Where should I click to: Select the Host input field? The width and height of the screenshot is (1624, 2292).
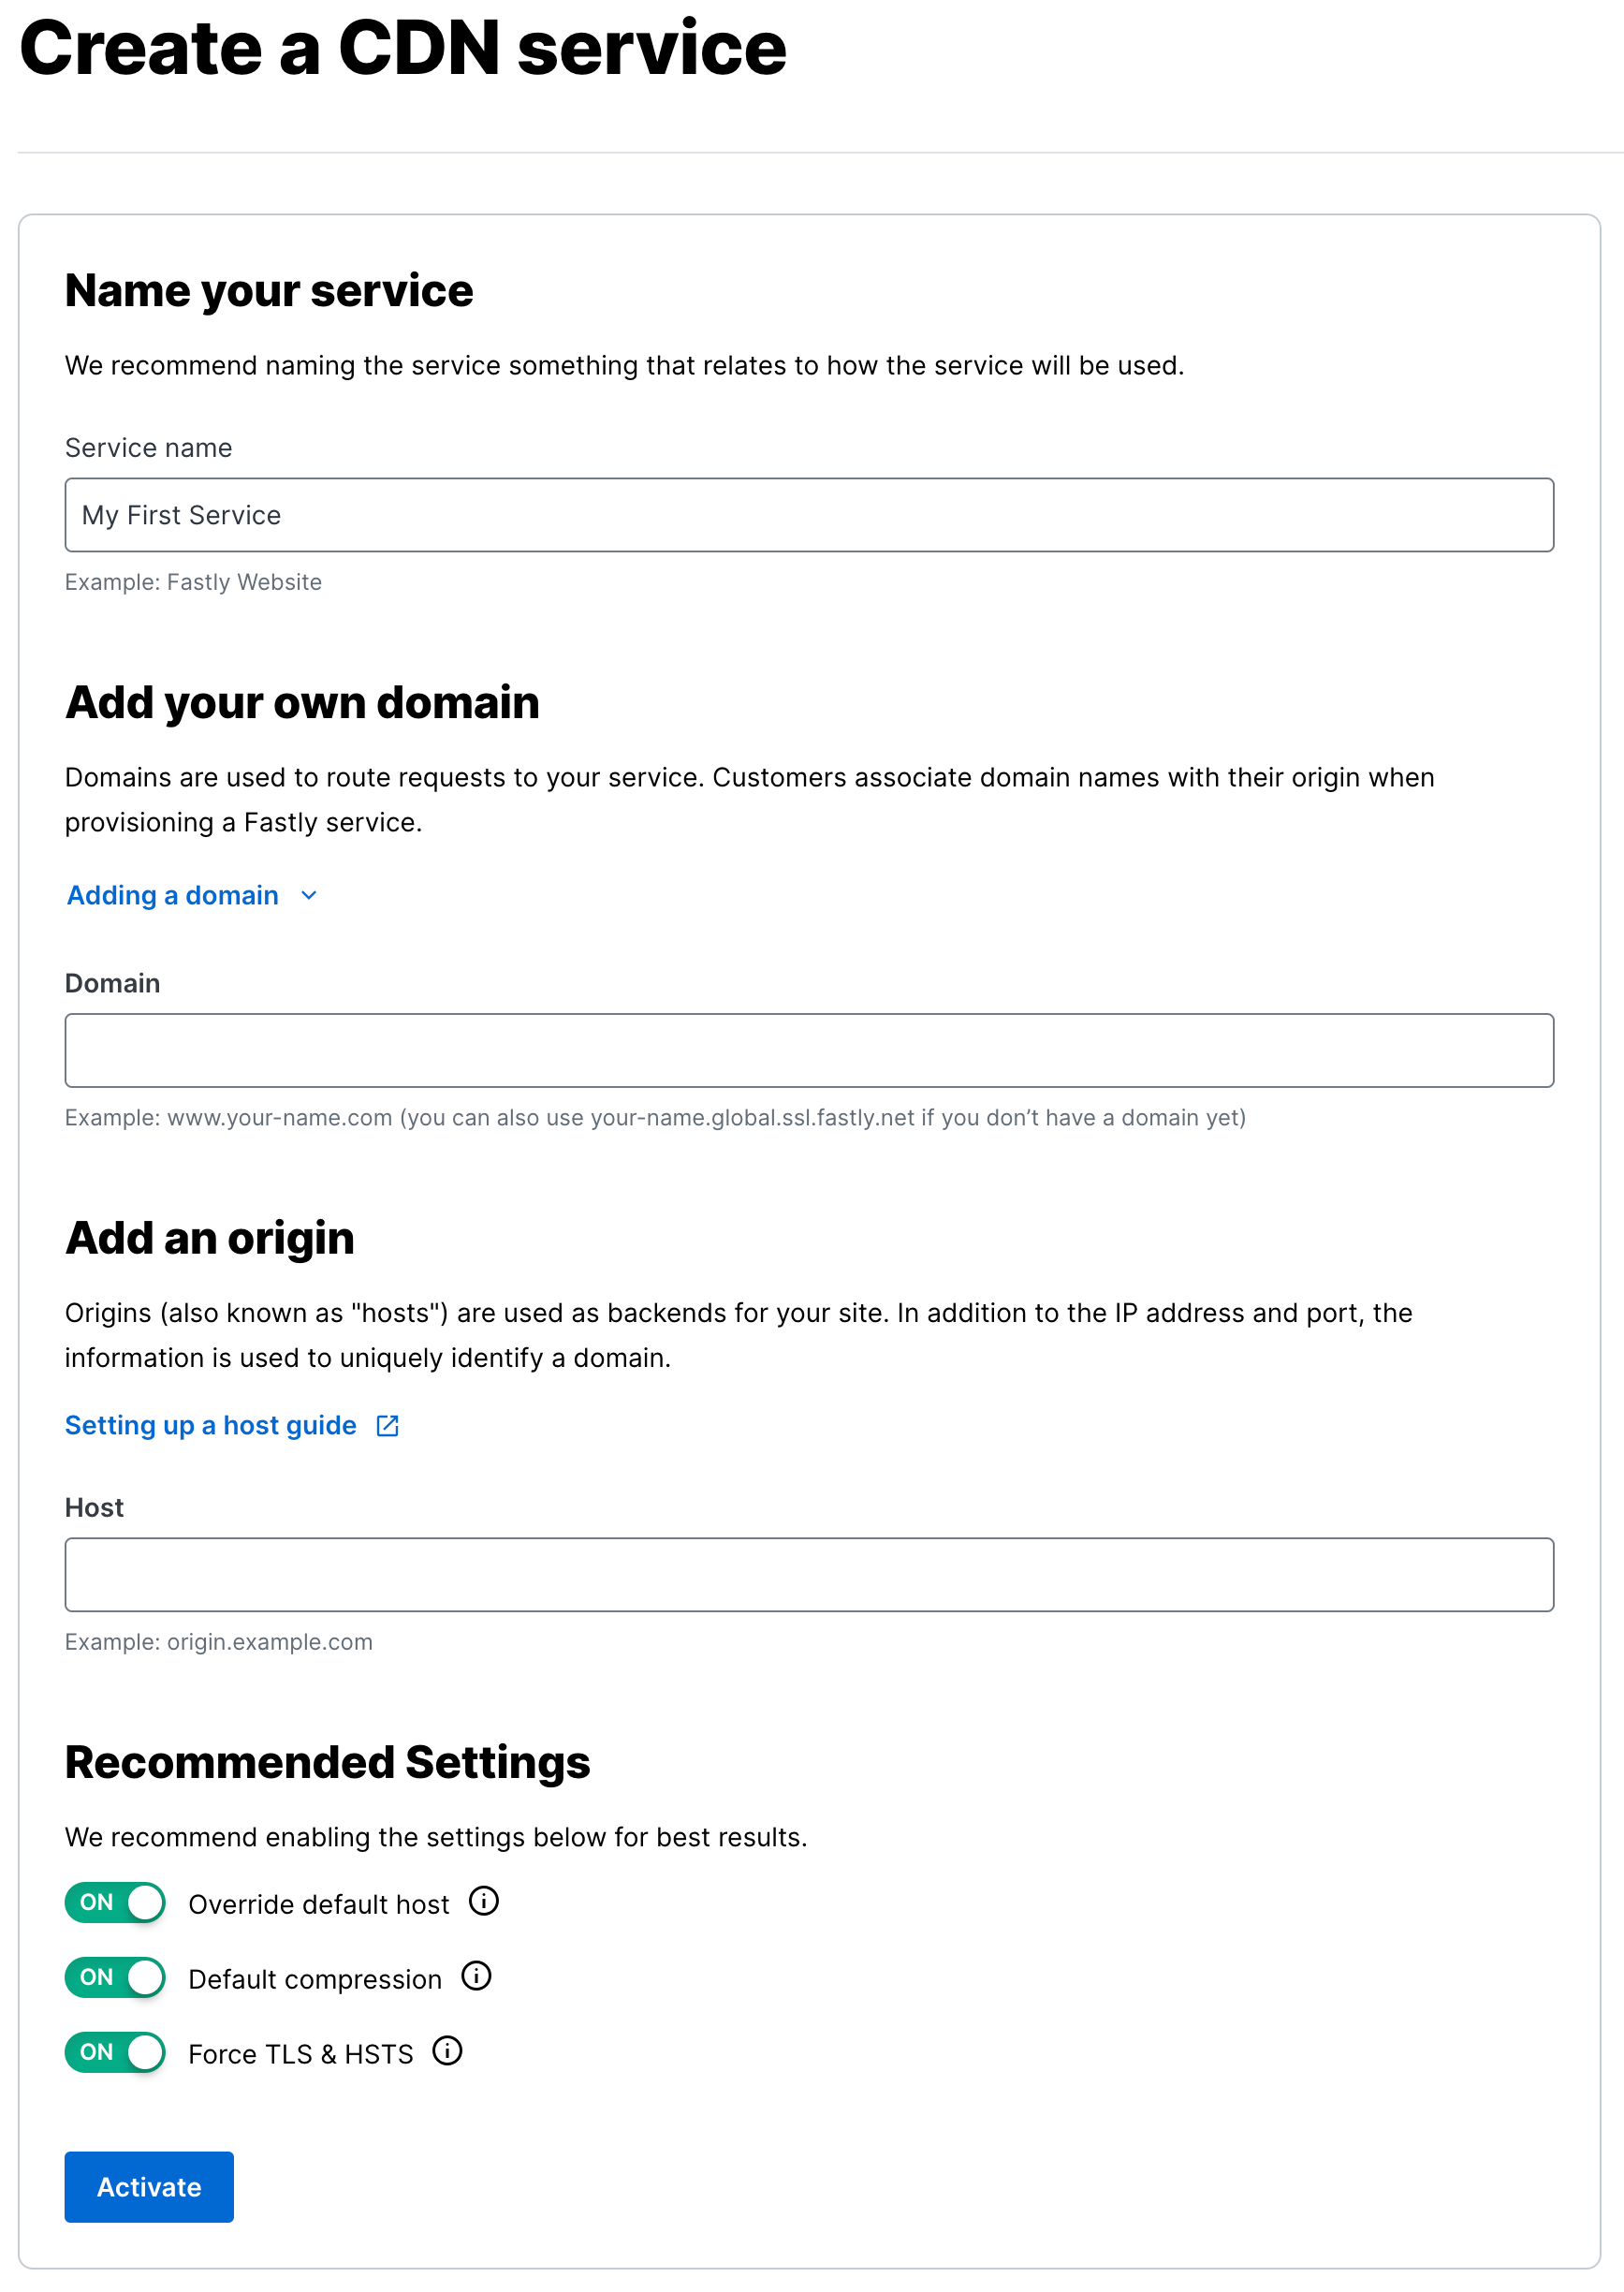pos(808,1574)
